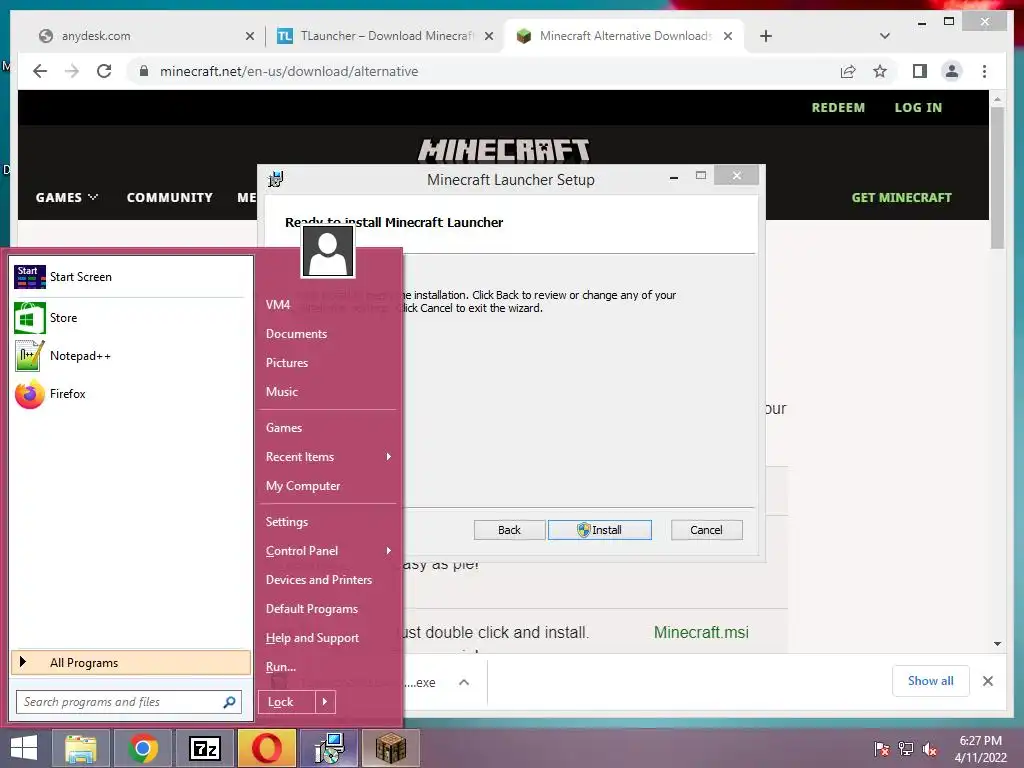Open COMMUNITY nav link

click(x=170, y=197)
